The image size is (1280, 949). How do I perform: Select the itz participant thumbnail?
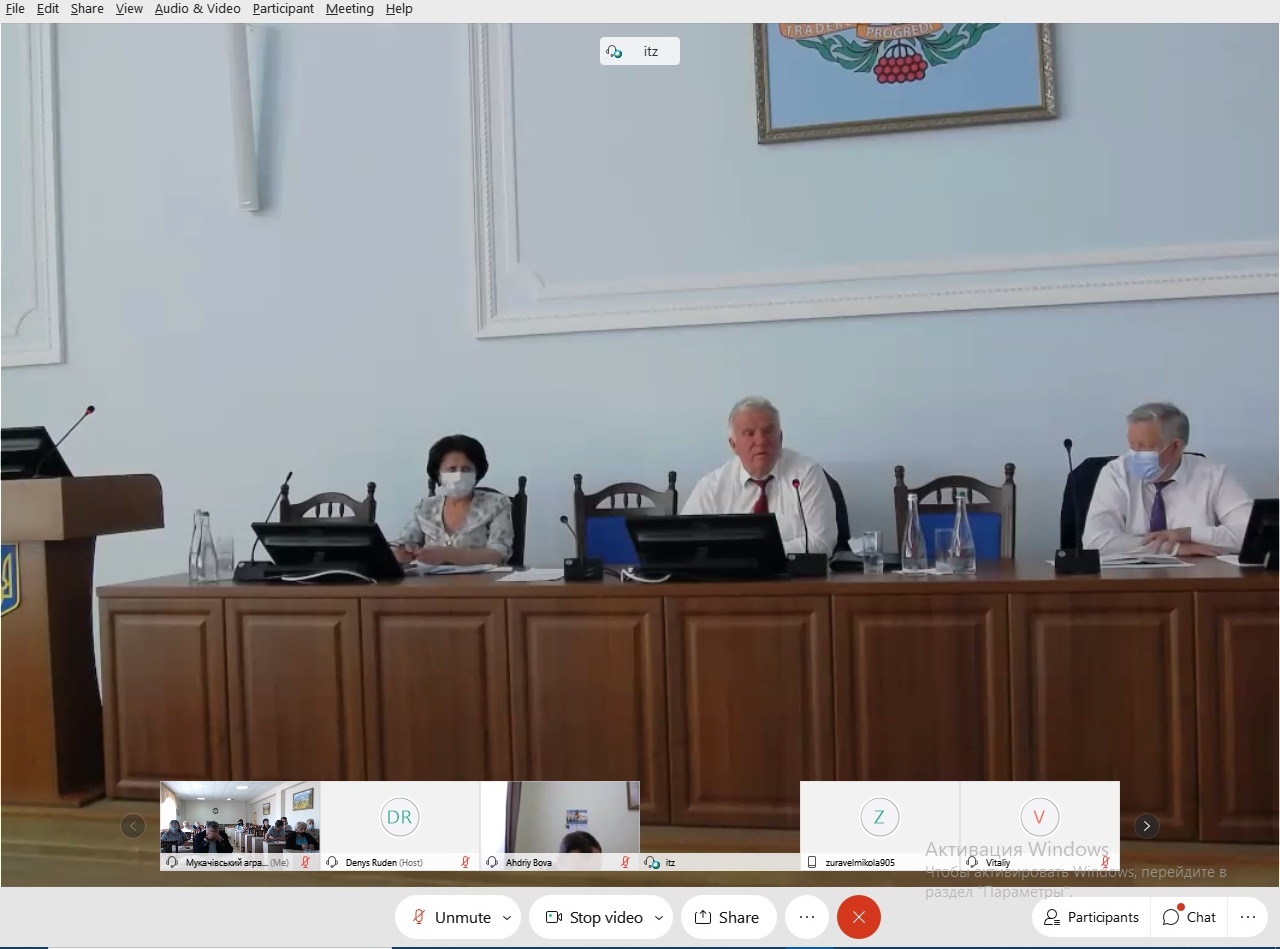[x=720, y=826]
